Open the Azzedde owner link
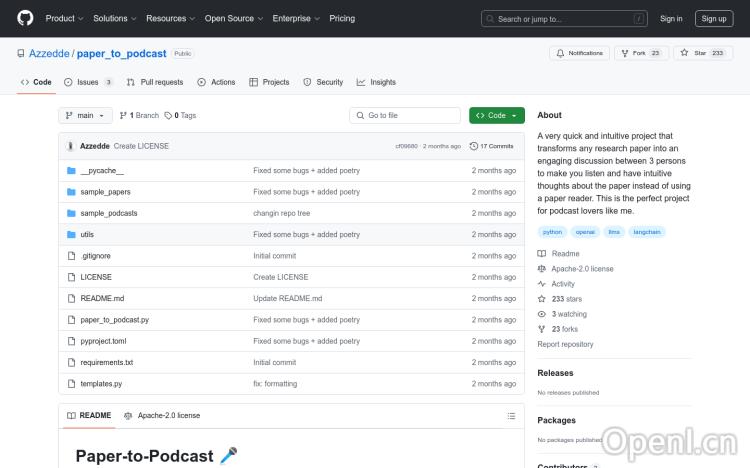750x468 pixels. coord(49,53)
